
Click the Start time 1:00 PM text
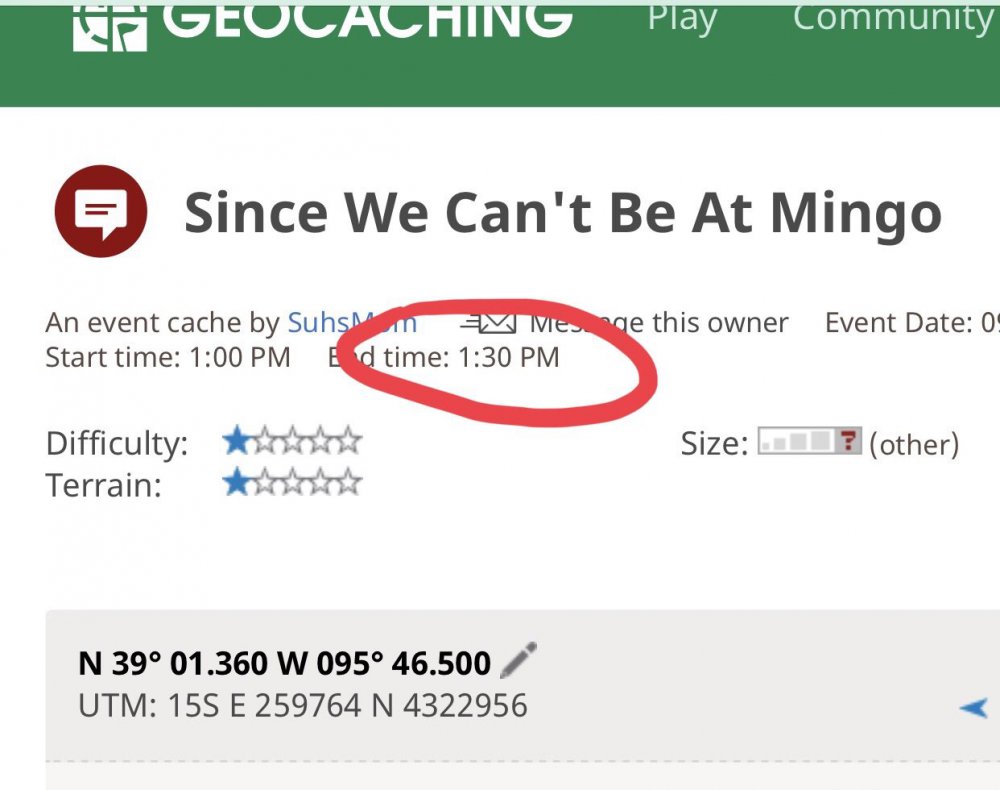(168, 357)
